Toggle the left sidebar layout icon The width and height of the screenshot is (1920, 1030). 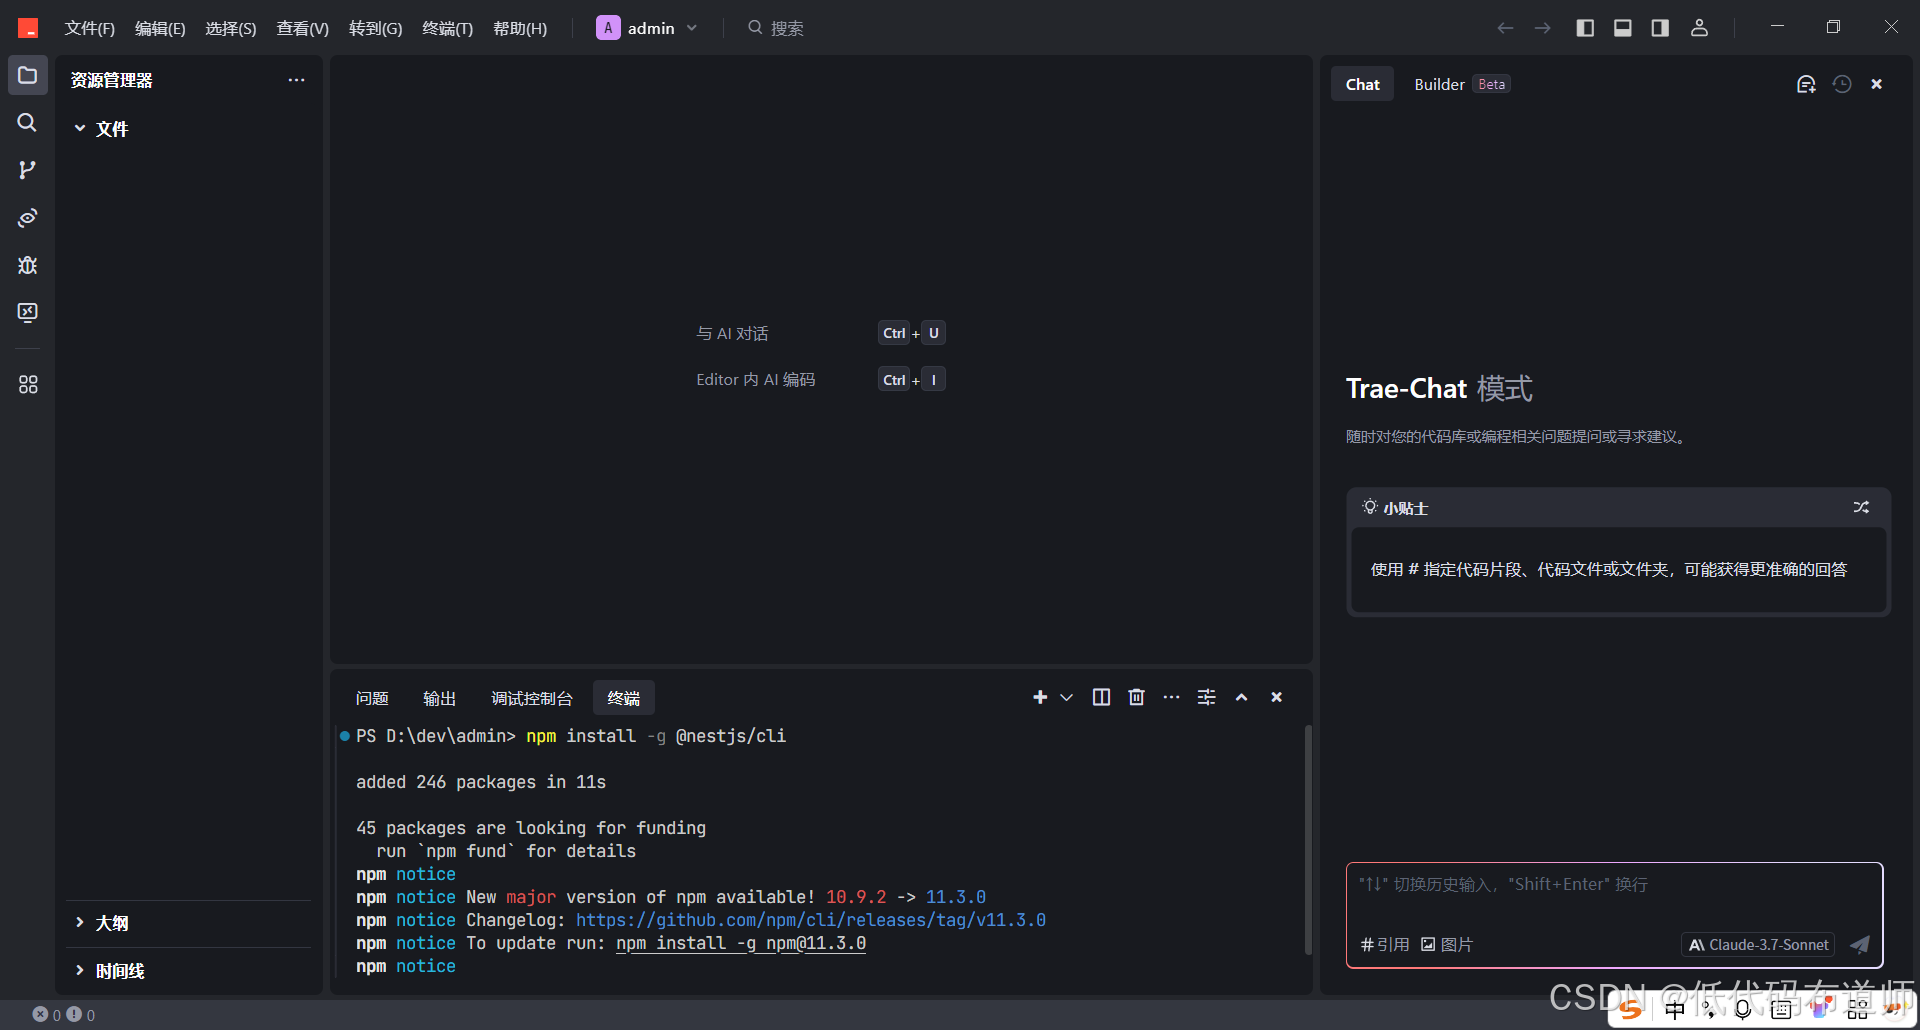1585,28
